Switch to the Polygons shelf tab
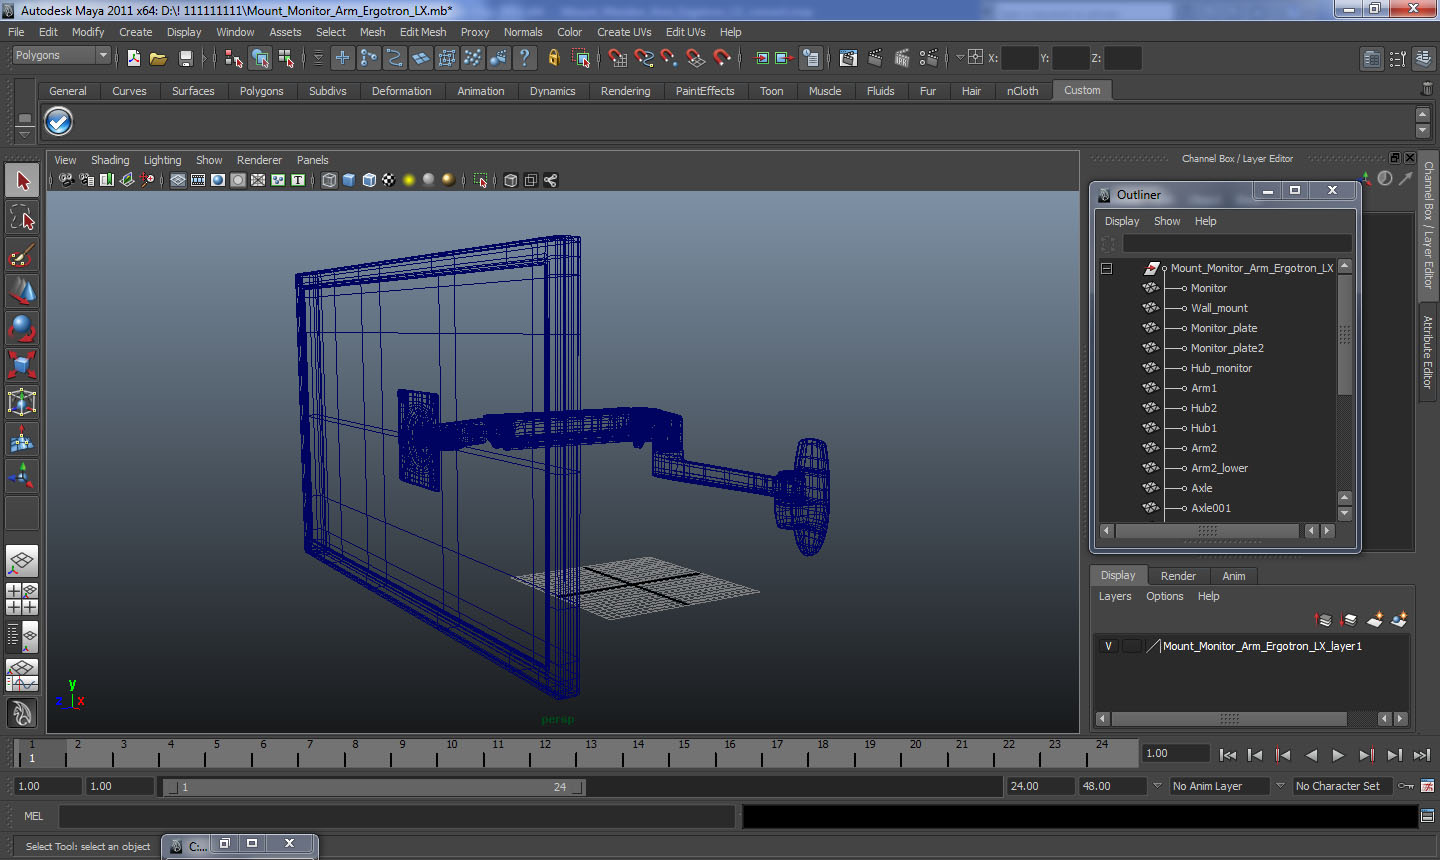Image resolution: width=1440 pixels, height=860 pixels. coord(262,91)
